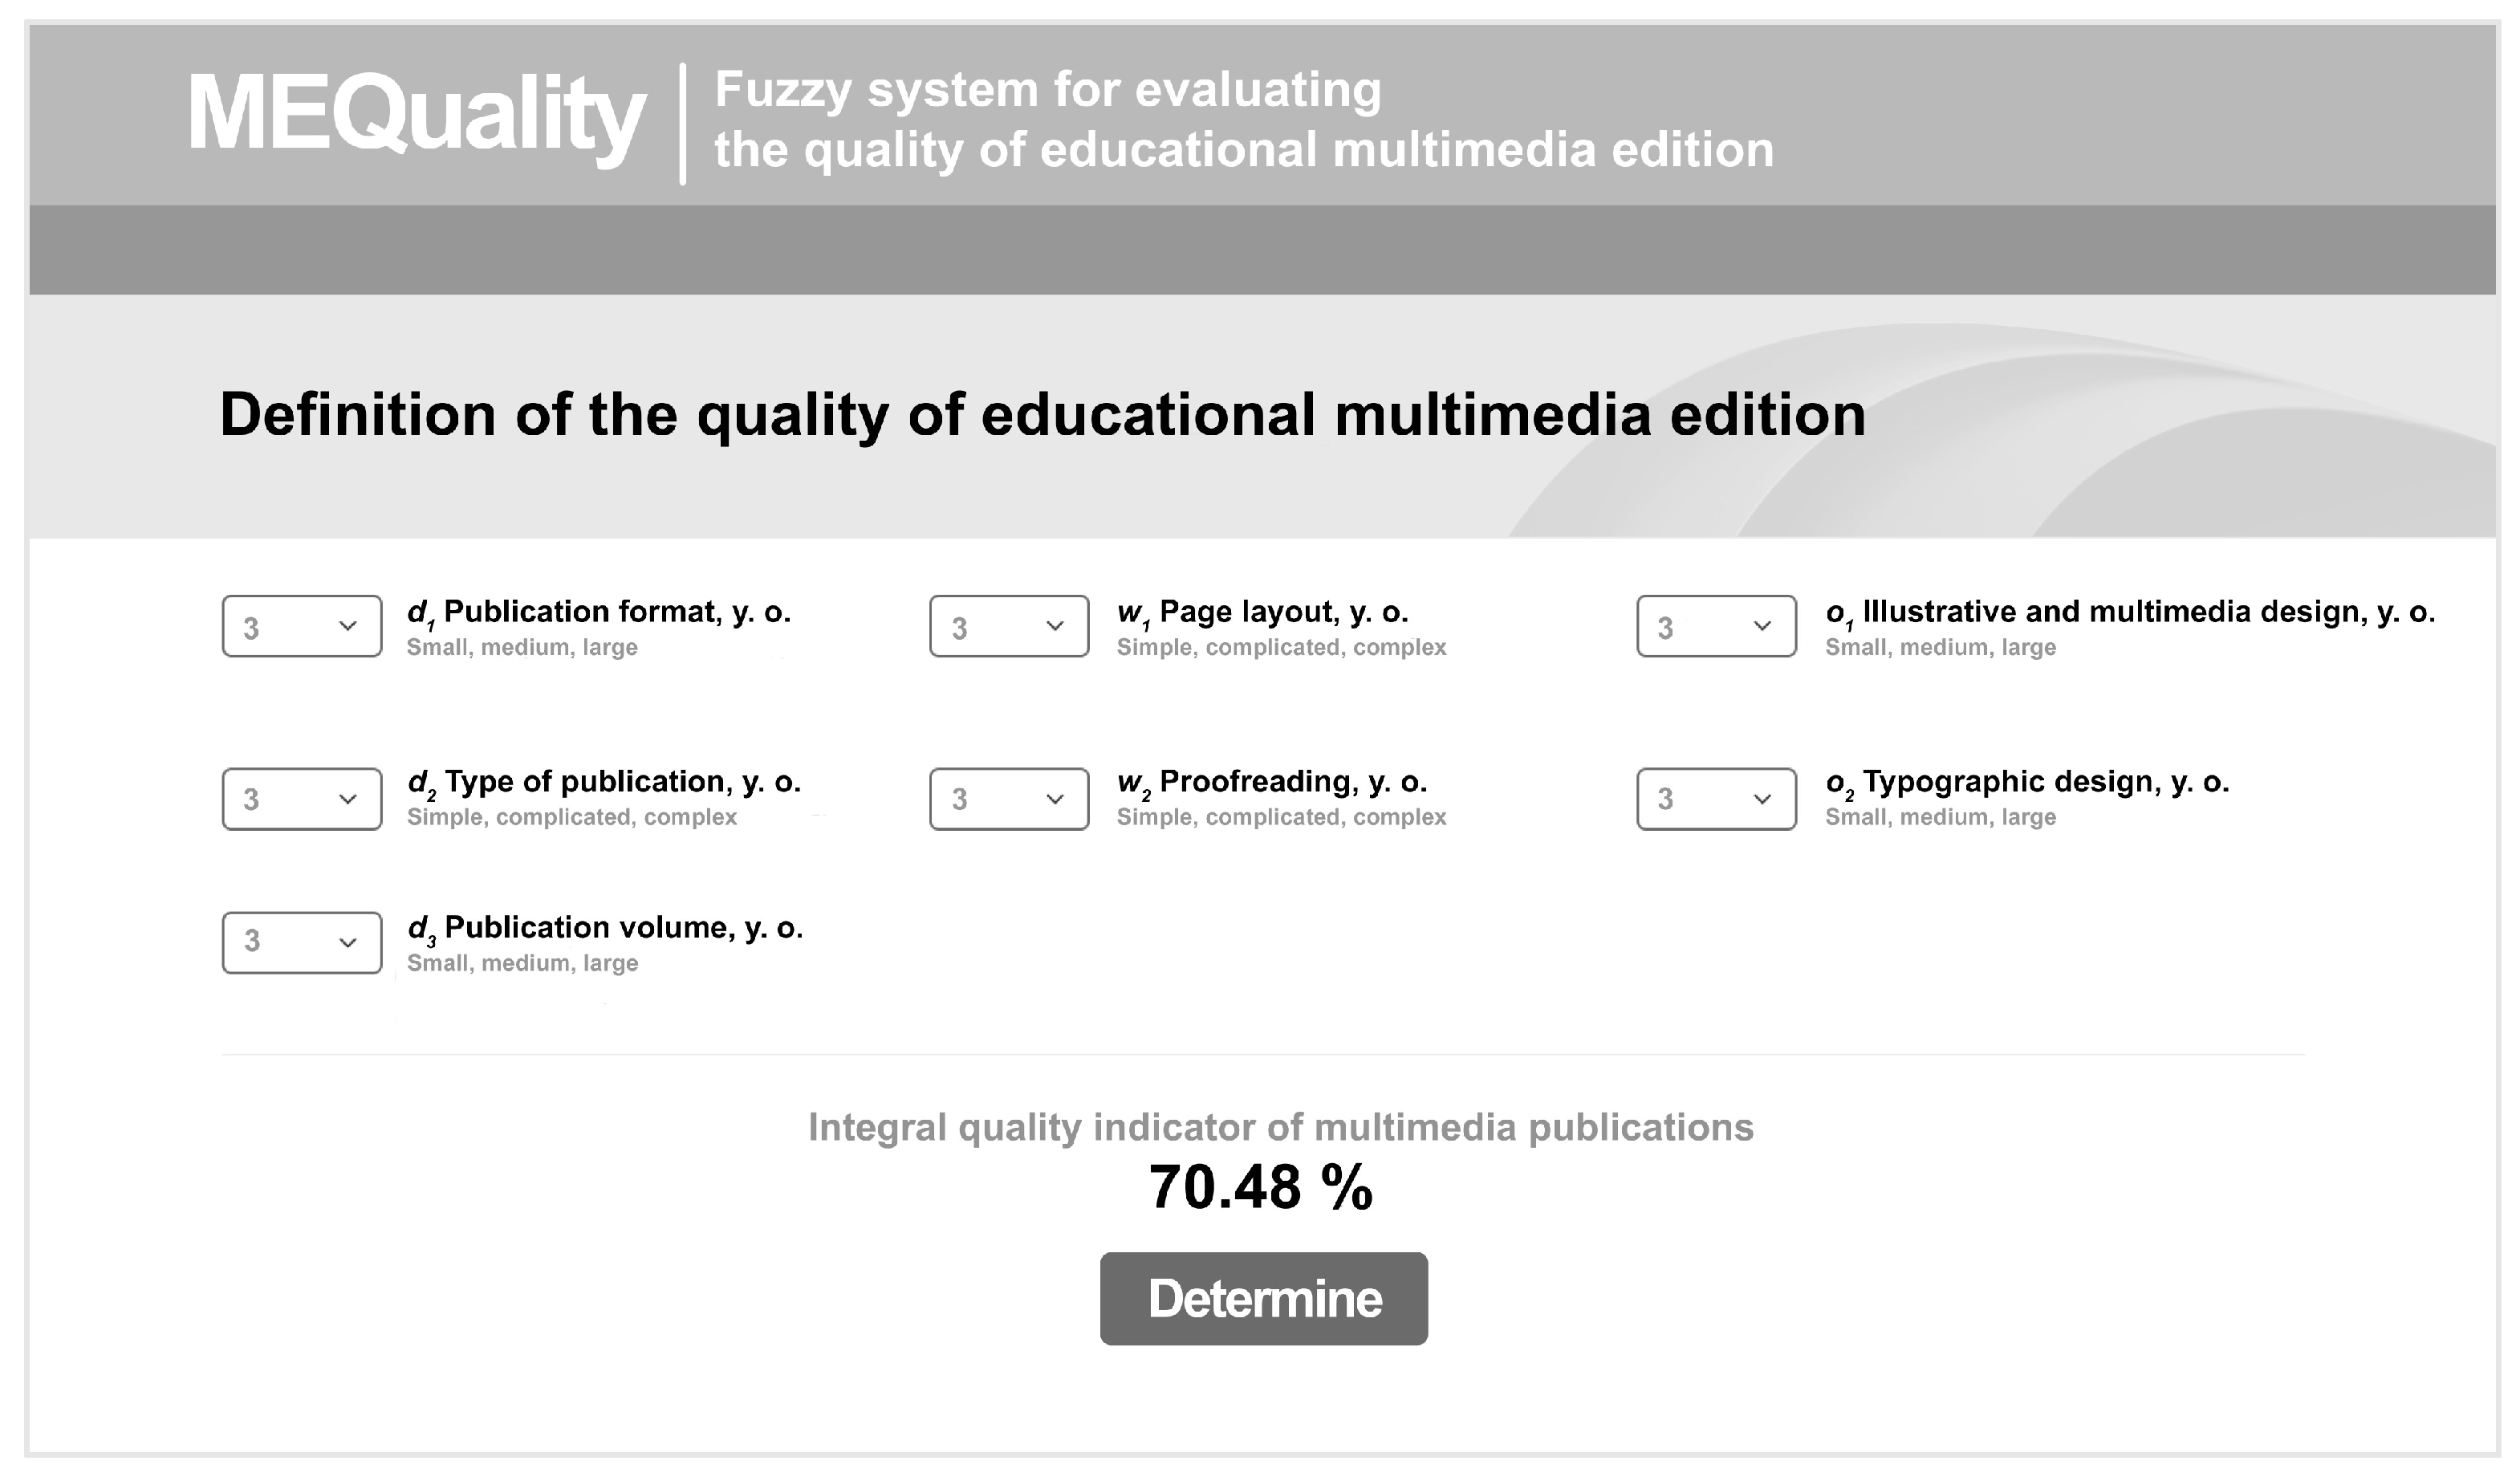Open the d2 Type of publication dropdown
The height and width of the screenshot is (1477, 2520).
pos(300,797)
